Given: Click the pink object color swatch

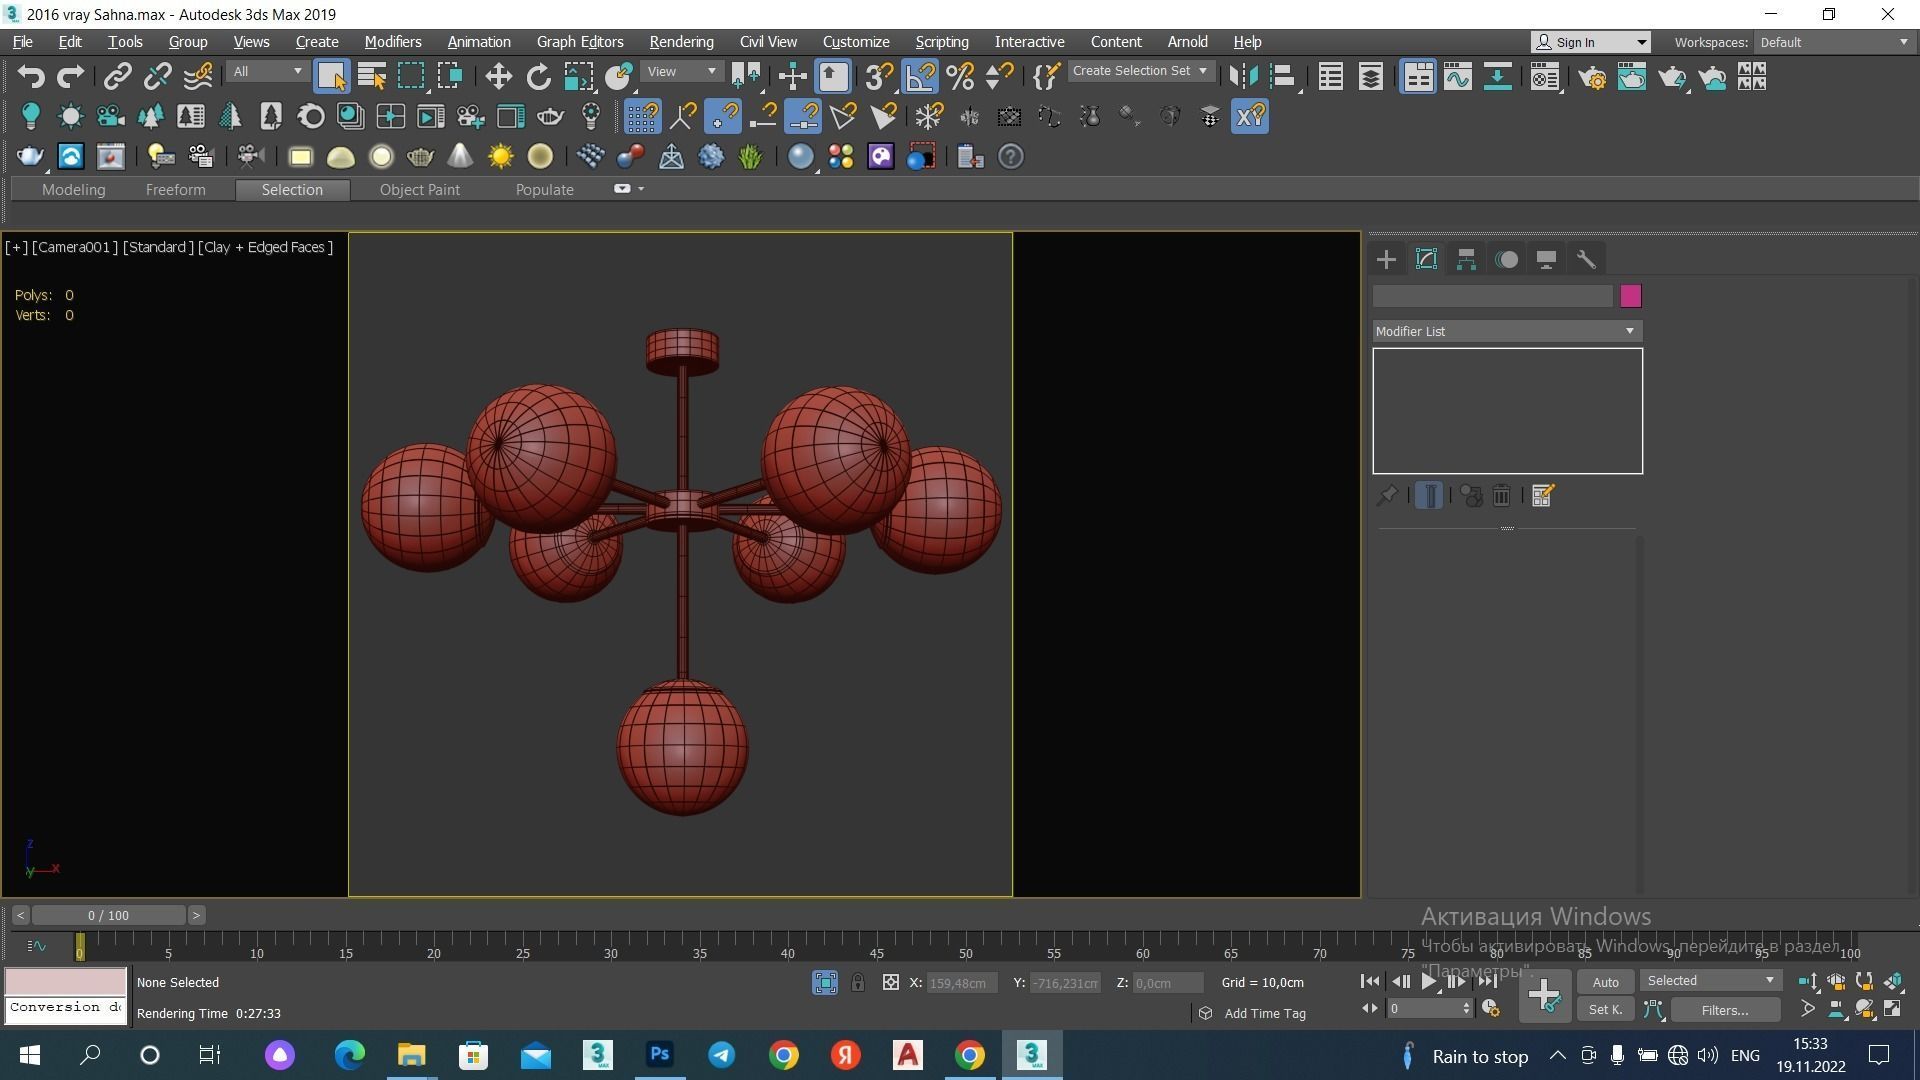Looking at the screenshot, I should pyautogui.click(x=1631, y=296).
